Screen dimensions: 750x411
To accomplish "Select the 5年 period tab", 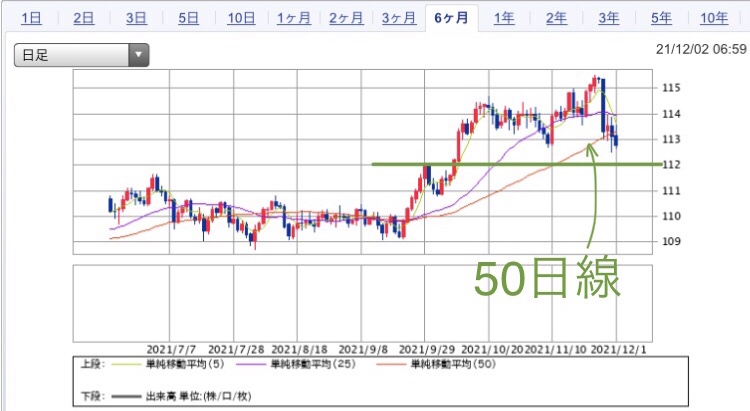I will point(662,19).
